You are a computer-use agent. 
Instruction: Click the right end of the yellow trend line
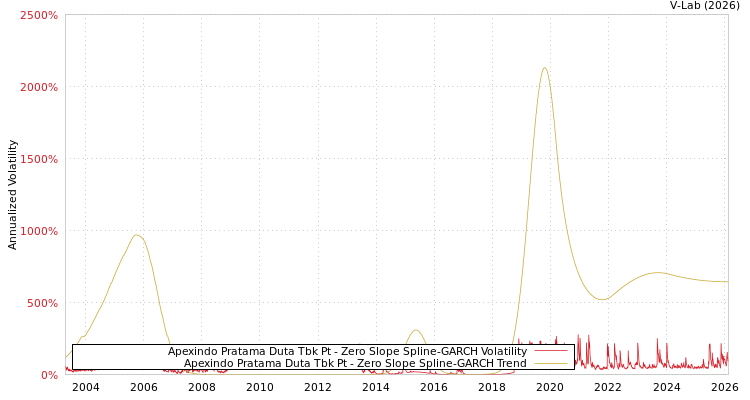click(x=726, y=282)
